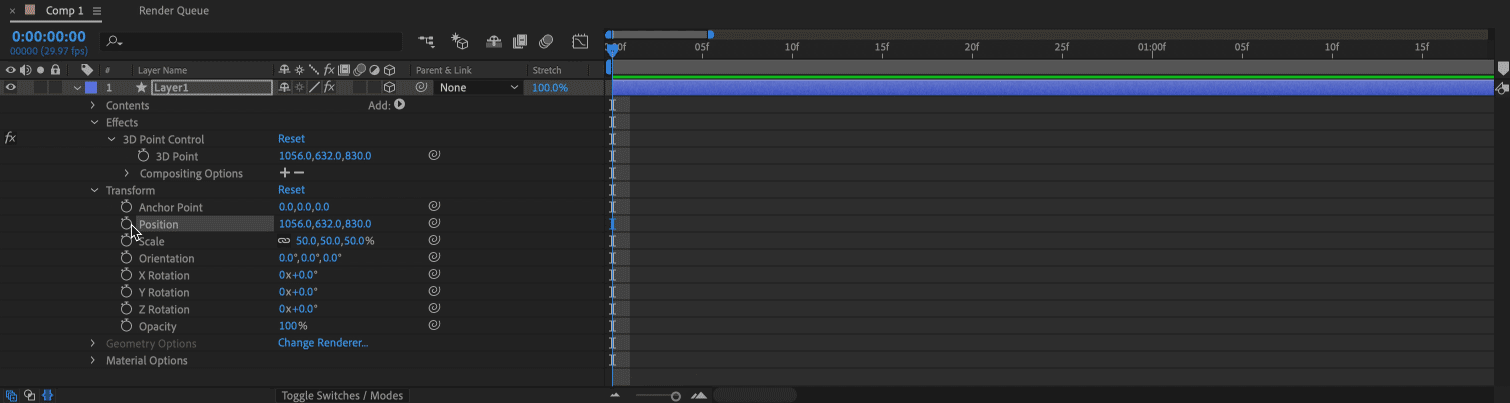The height and width of the screenshot is (403, 1510).
Task: Switch to the Render Queue tab
Action: [x=174, y=10]
